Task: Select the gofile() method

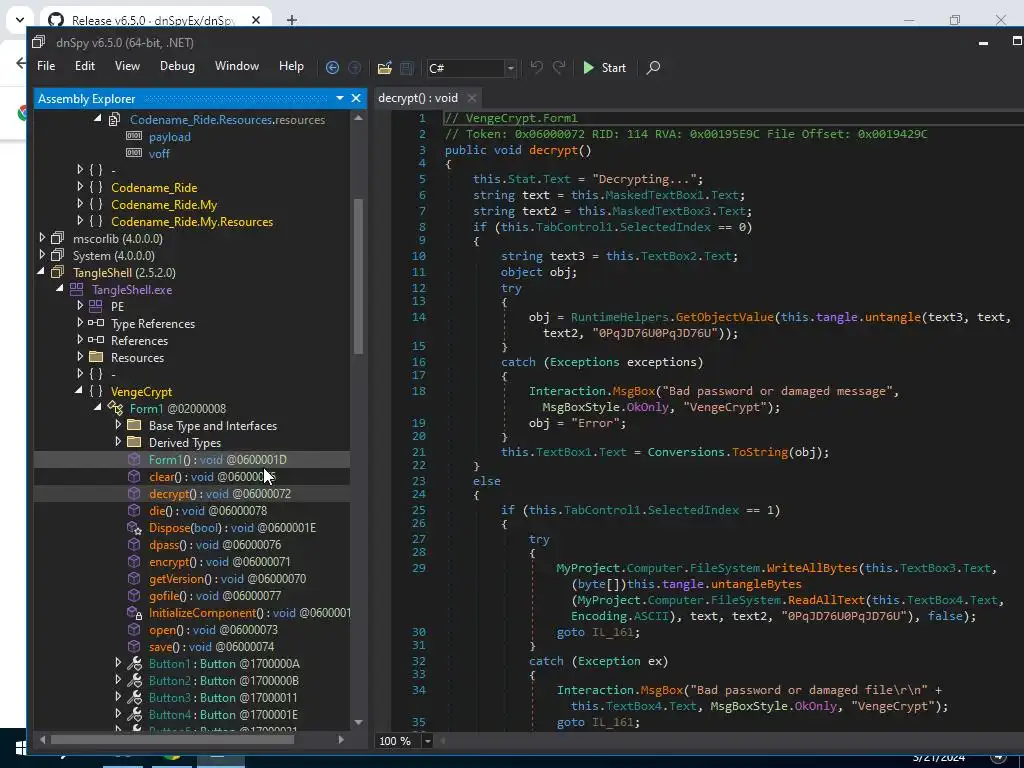Action: tap(215, 595)
